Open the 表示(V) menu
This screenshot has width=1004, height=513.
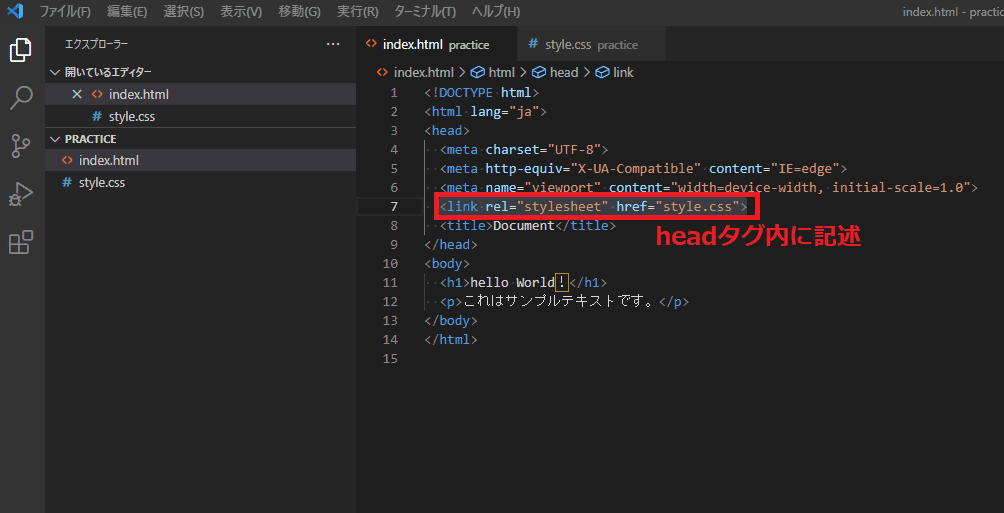(241, 12)
